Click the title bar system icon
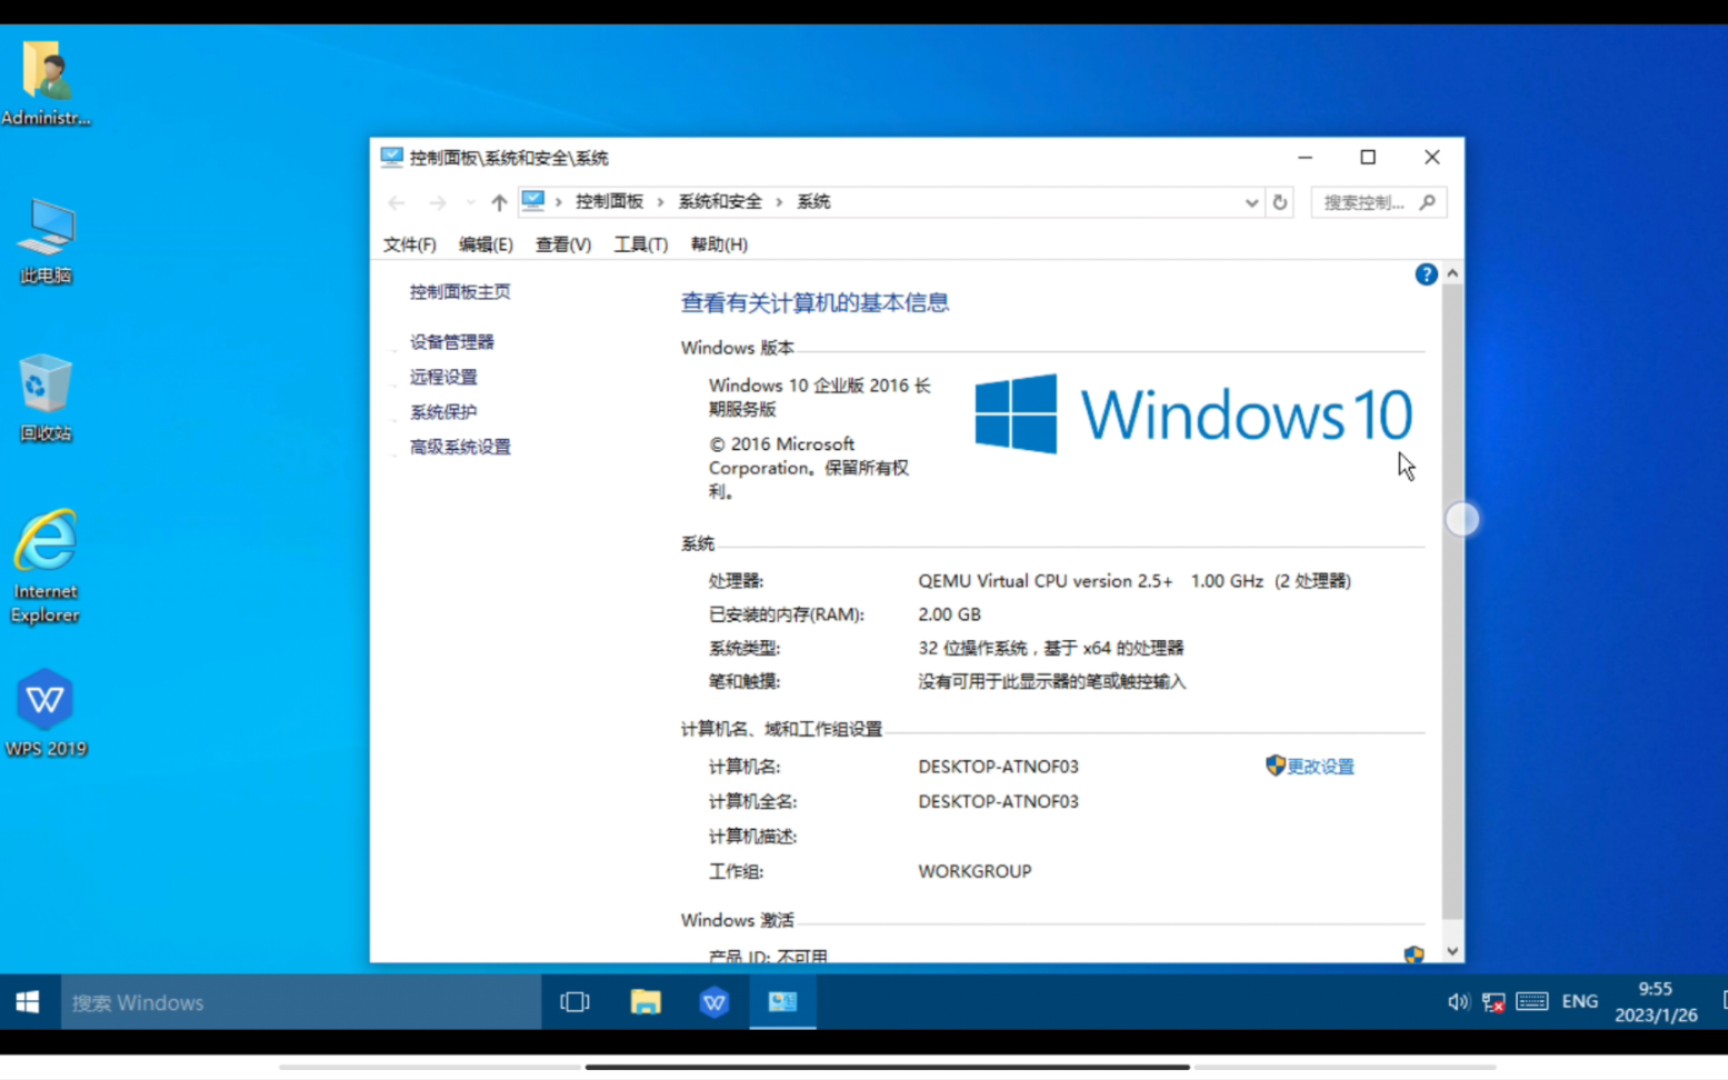 point(392,157)
